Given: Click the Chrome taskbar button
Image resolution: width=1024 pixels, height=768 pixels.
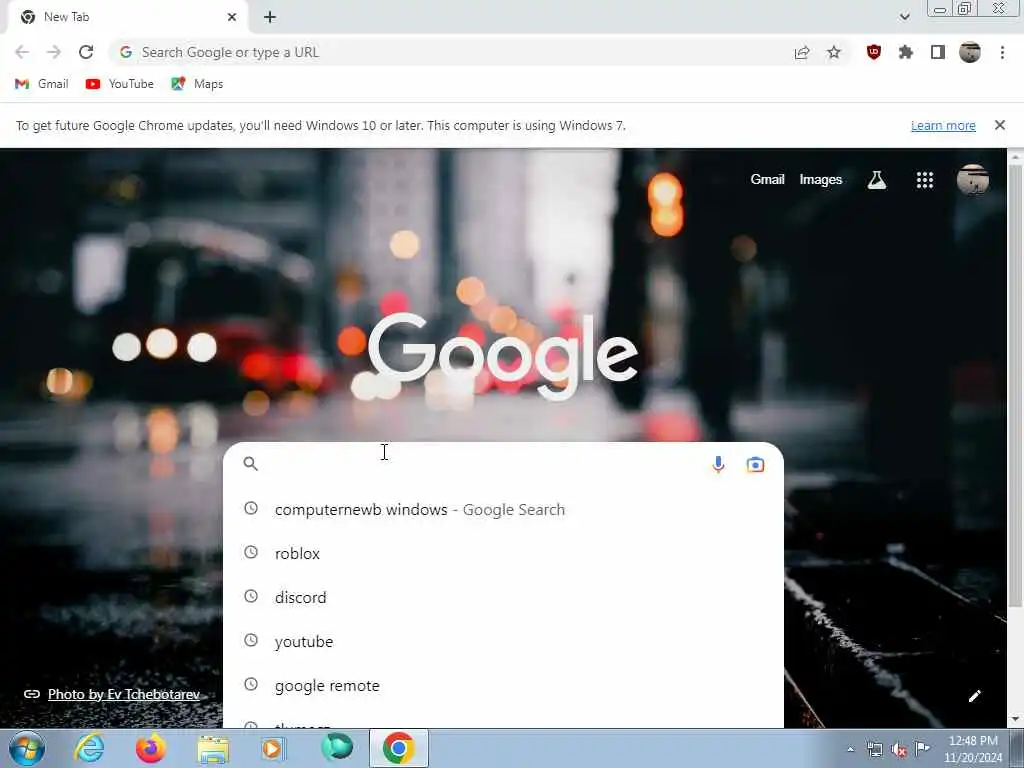Looking at the screenshot, I should tap(399, 748).
